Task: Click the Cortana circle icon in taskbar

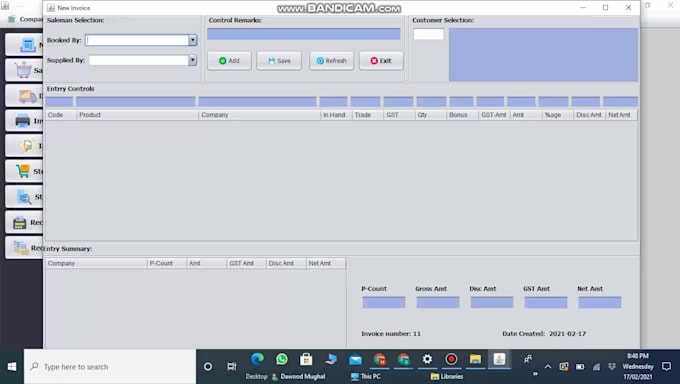Action: tap(208, 367)
